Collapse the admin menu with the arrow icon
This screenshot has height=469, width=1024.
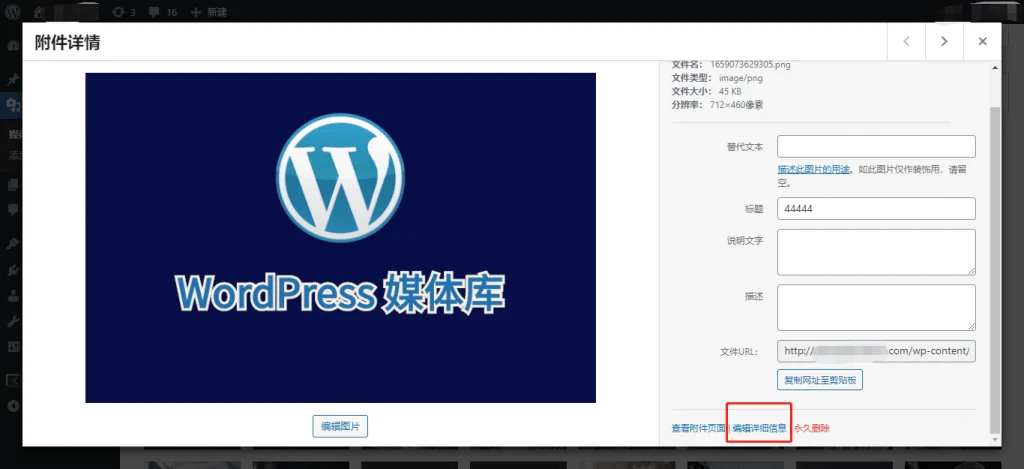[12, 406]
